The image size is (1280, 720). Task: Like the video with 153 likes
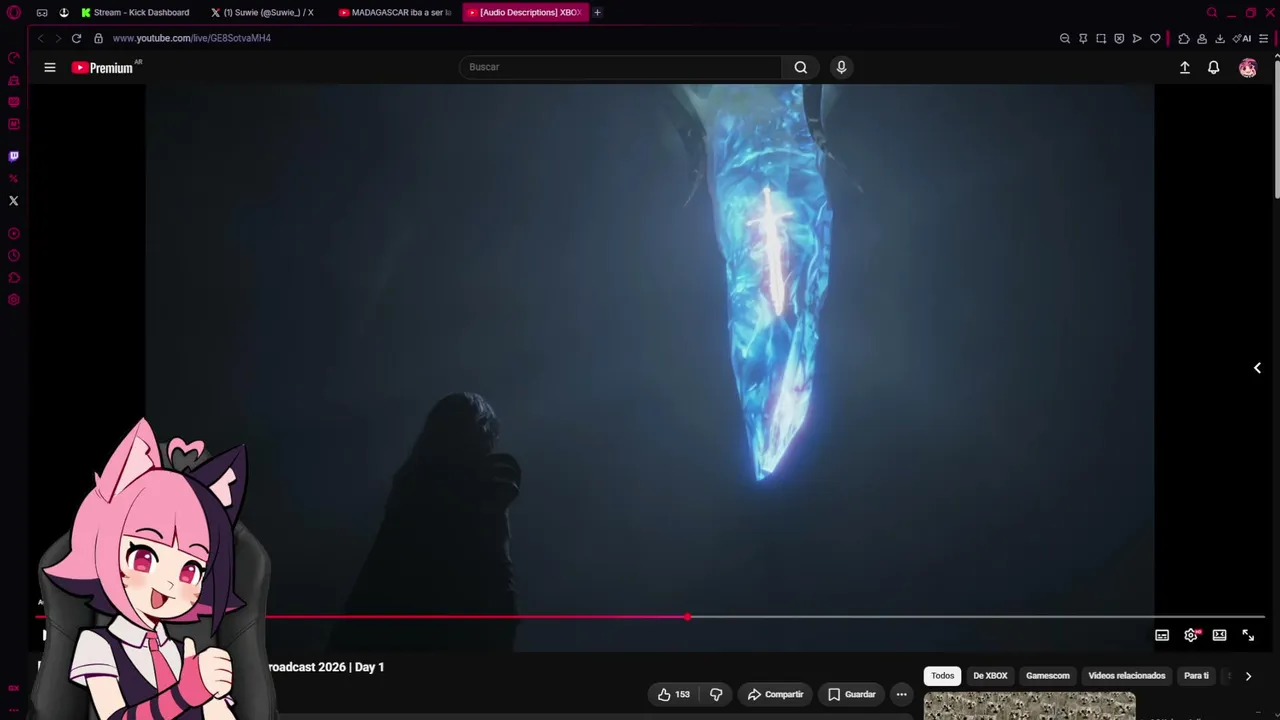[674, 694]
